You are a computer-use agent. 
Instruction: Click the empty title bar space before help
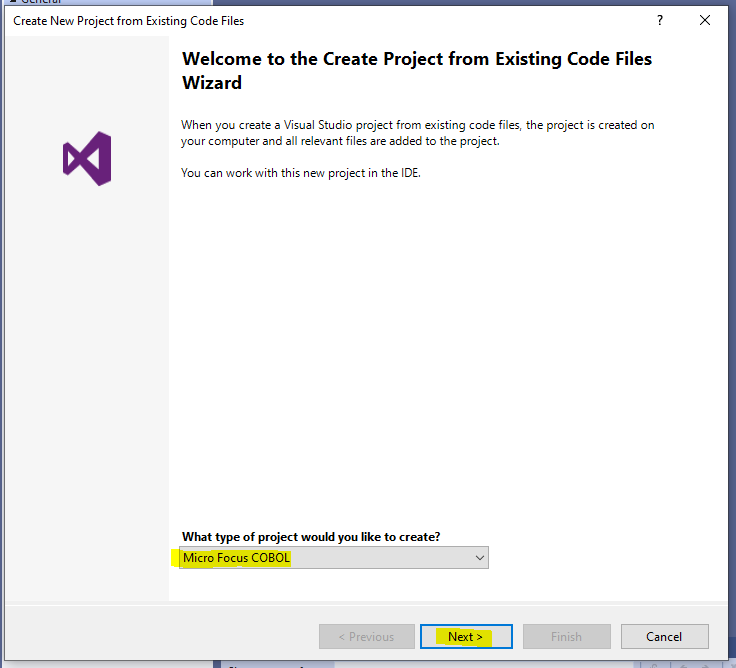click(450, 20)
